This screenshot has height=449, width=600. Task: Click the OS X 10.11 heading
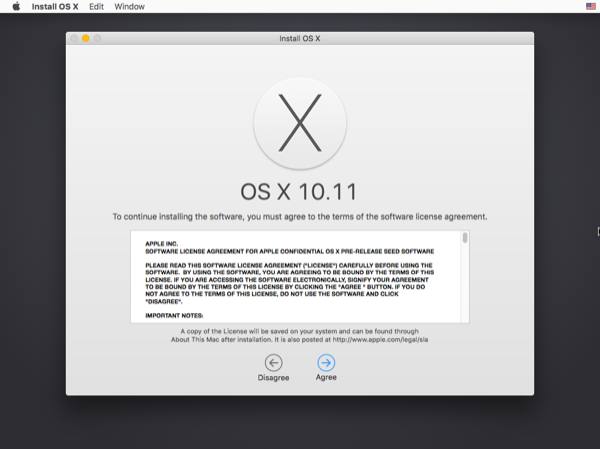[300, 191]
